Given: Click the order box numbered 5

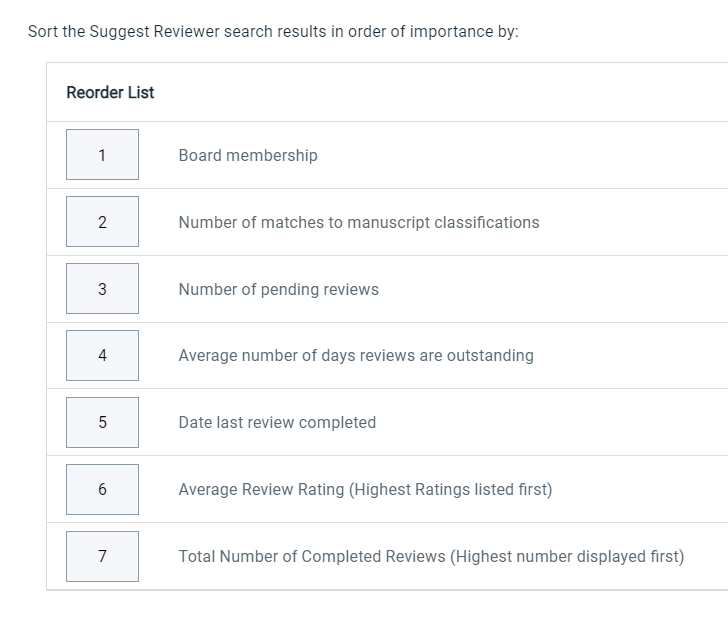Looking at the screenshot, I should pos(102,422).
